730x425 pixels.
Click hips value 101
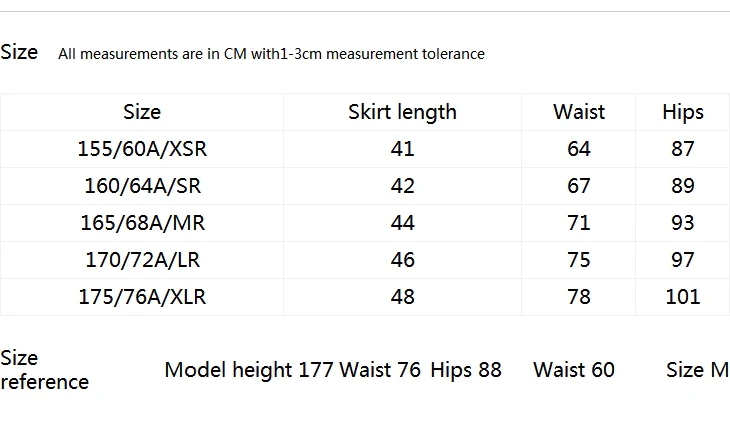coord(683,297)
